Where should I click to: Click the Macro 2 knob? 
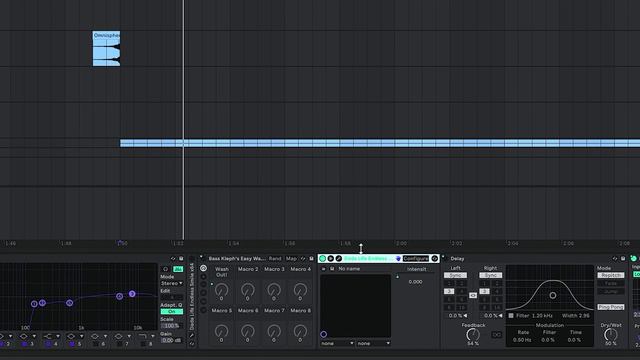[x=248, y=290]
